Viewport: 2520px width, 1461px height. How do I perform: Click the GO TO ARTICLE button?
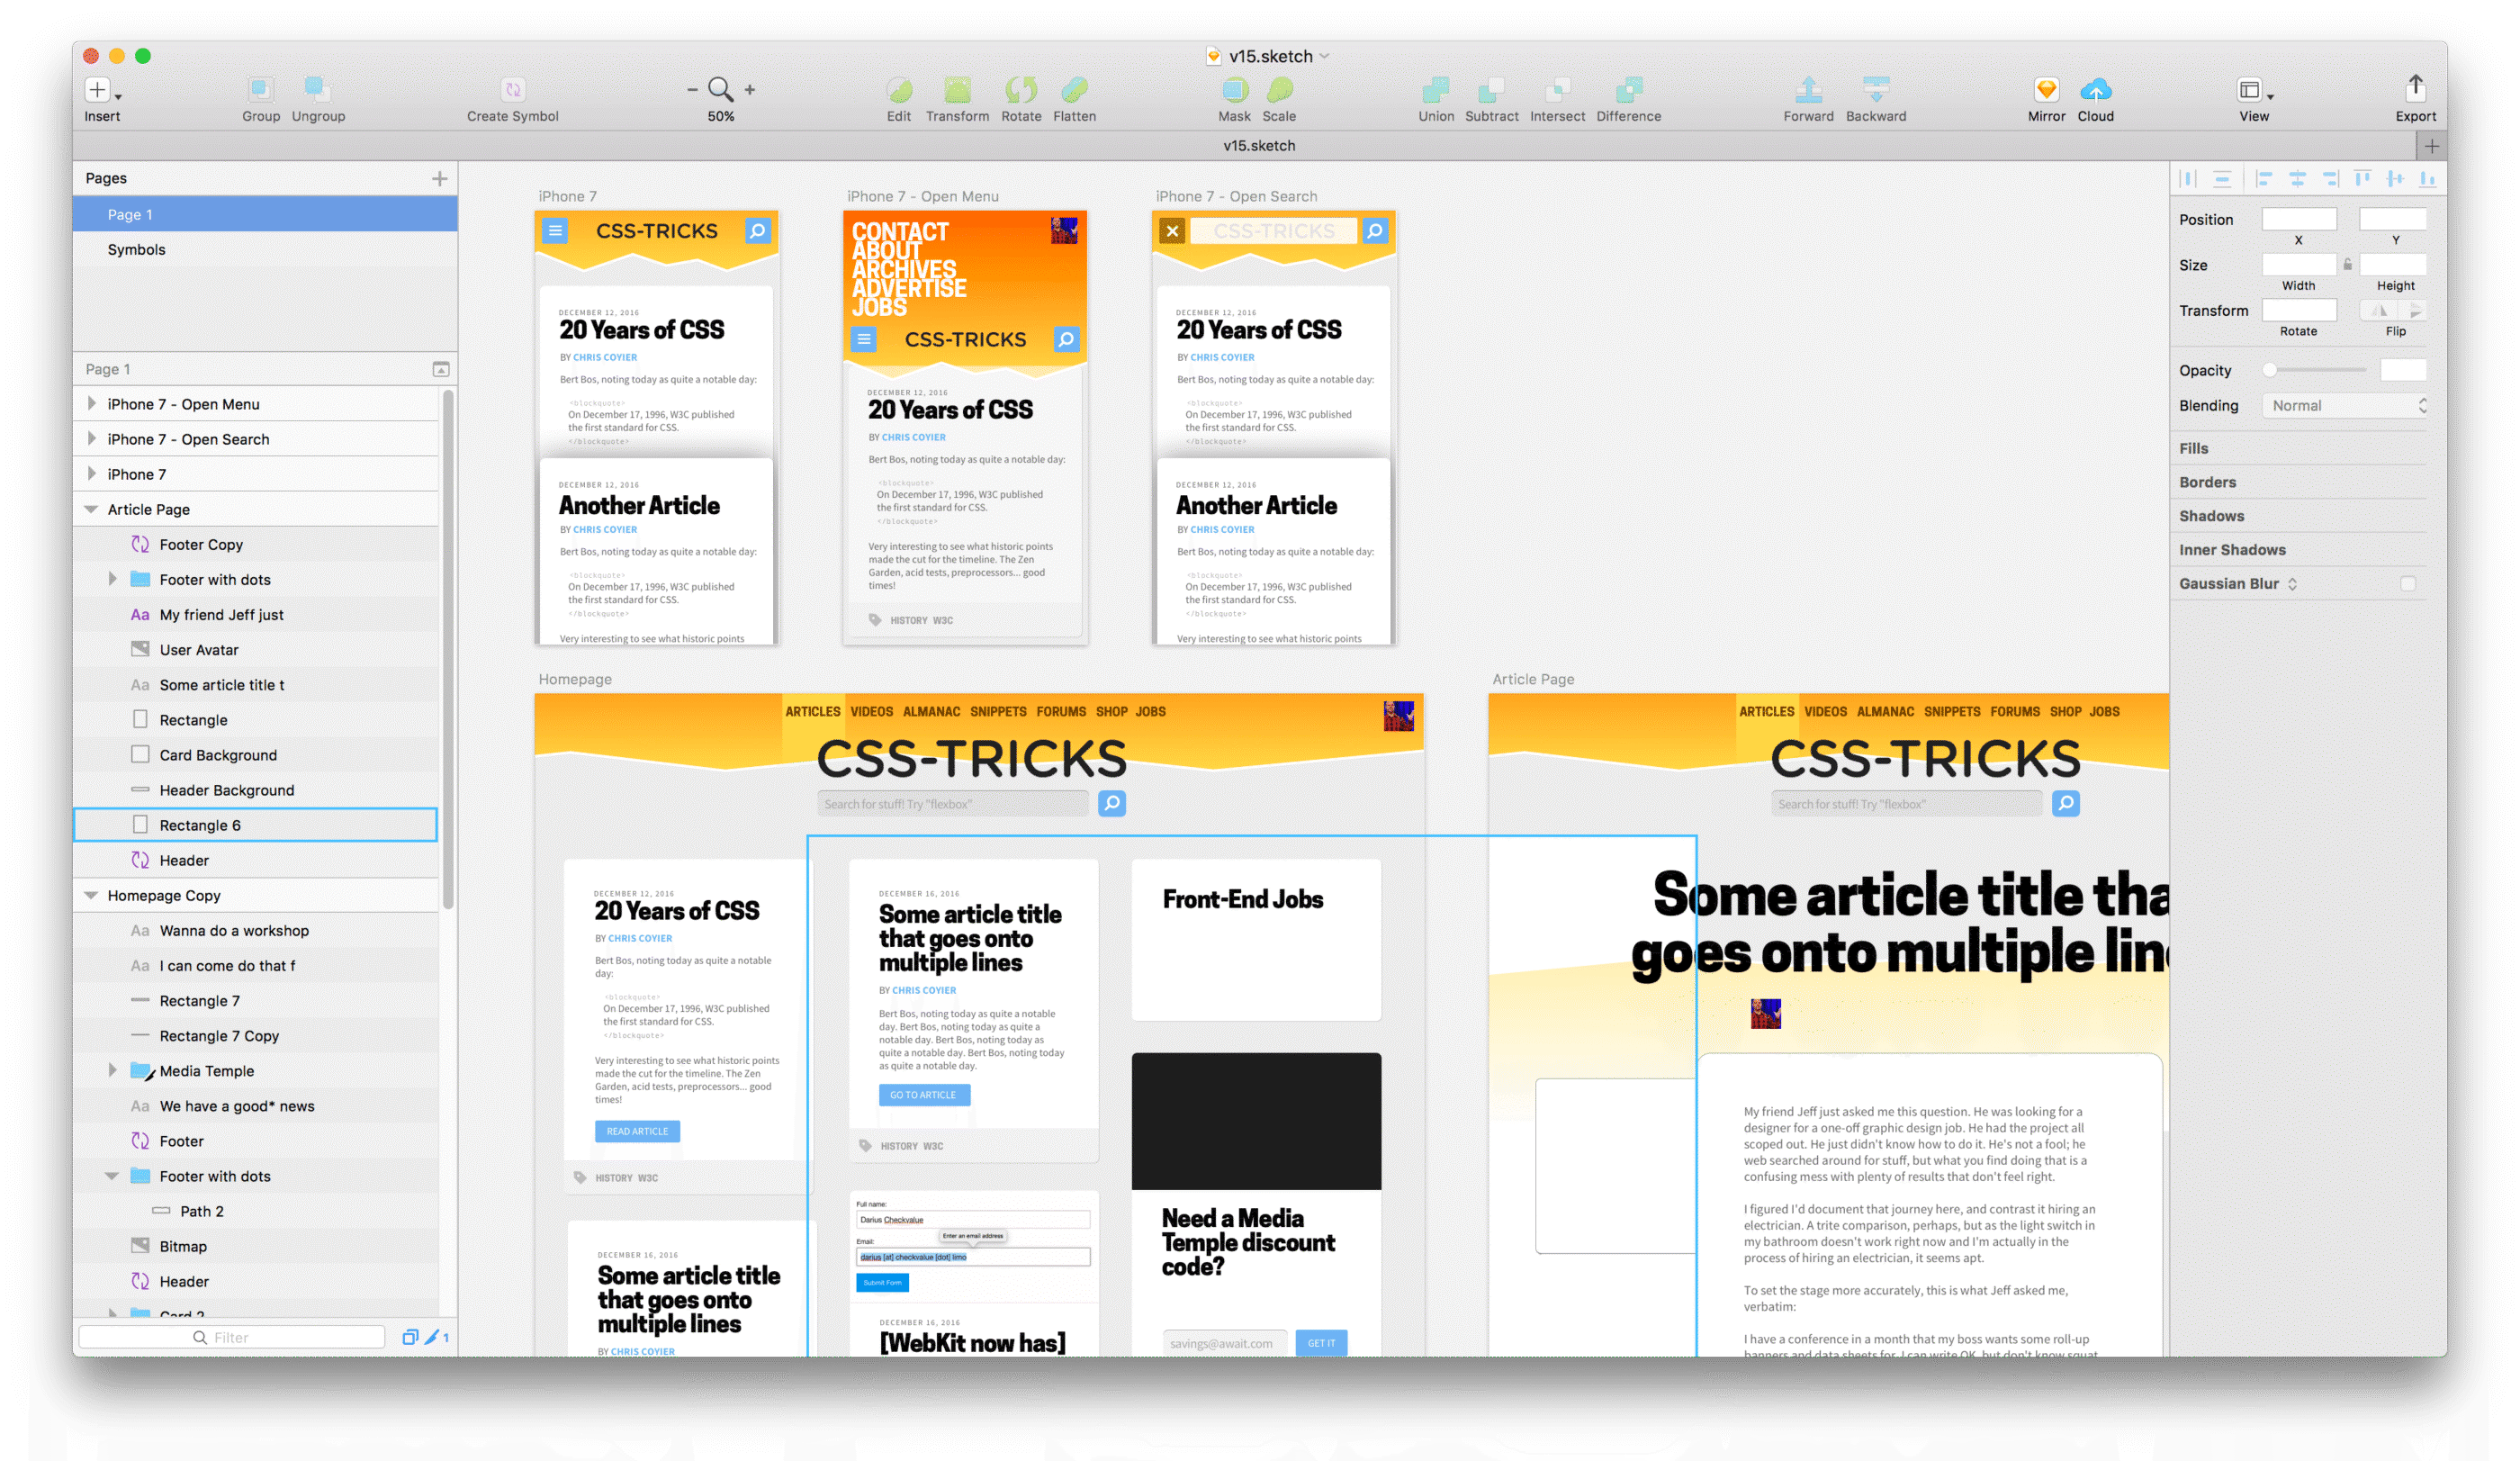pyautogui.click(x=923, y=1095)
